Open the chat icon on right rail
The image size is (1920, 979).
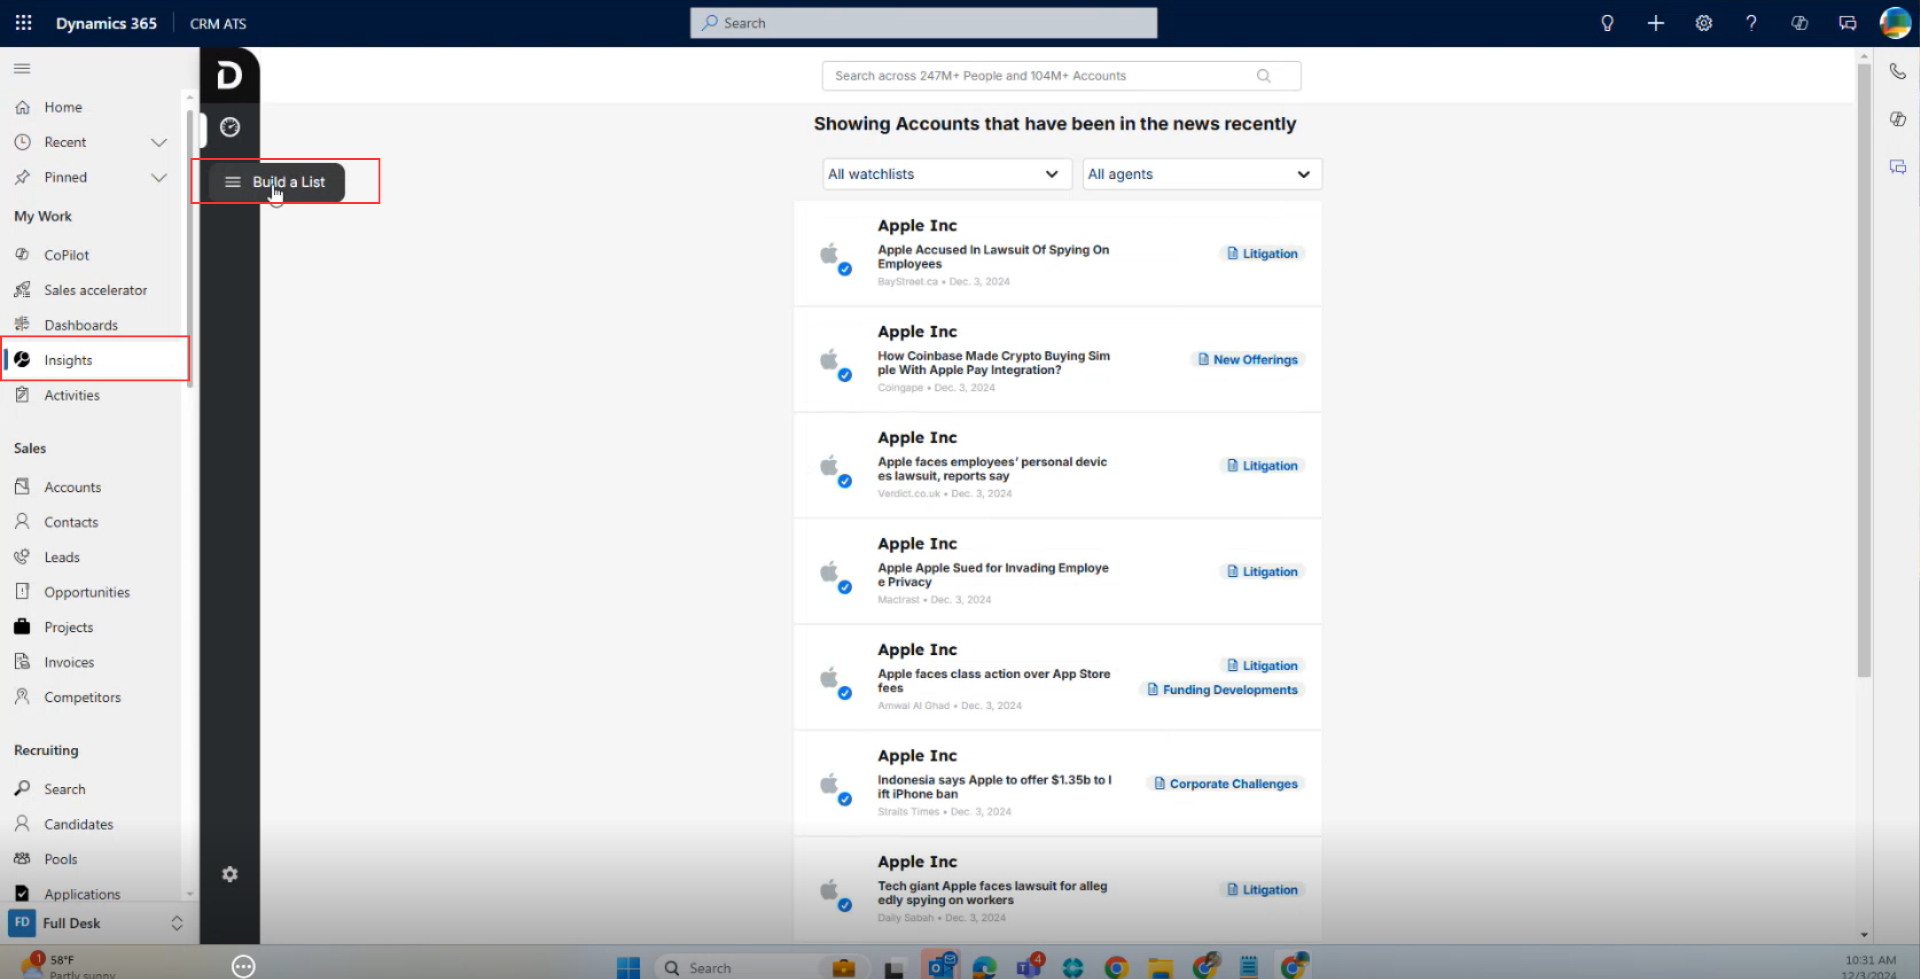pos(1897,167)
